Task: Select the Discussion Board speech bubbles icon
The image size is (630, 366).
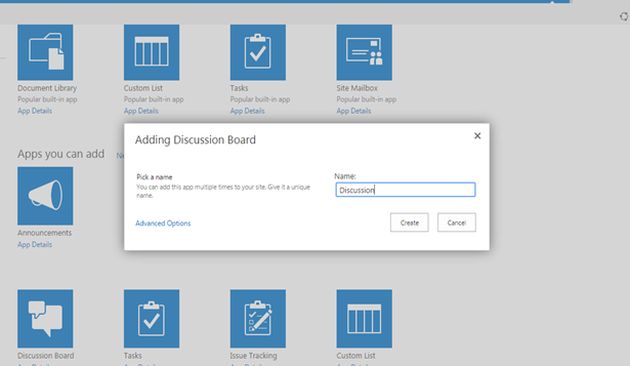Action: coord(45,319)
